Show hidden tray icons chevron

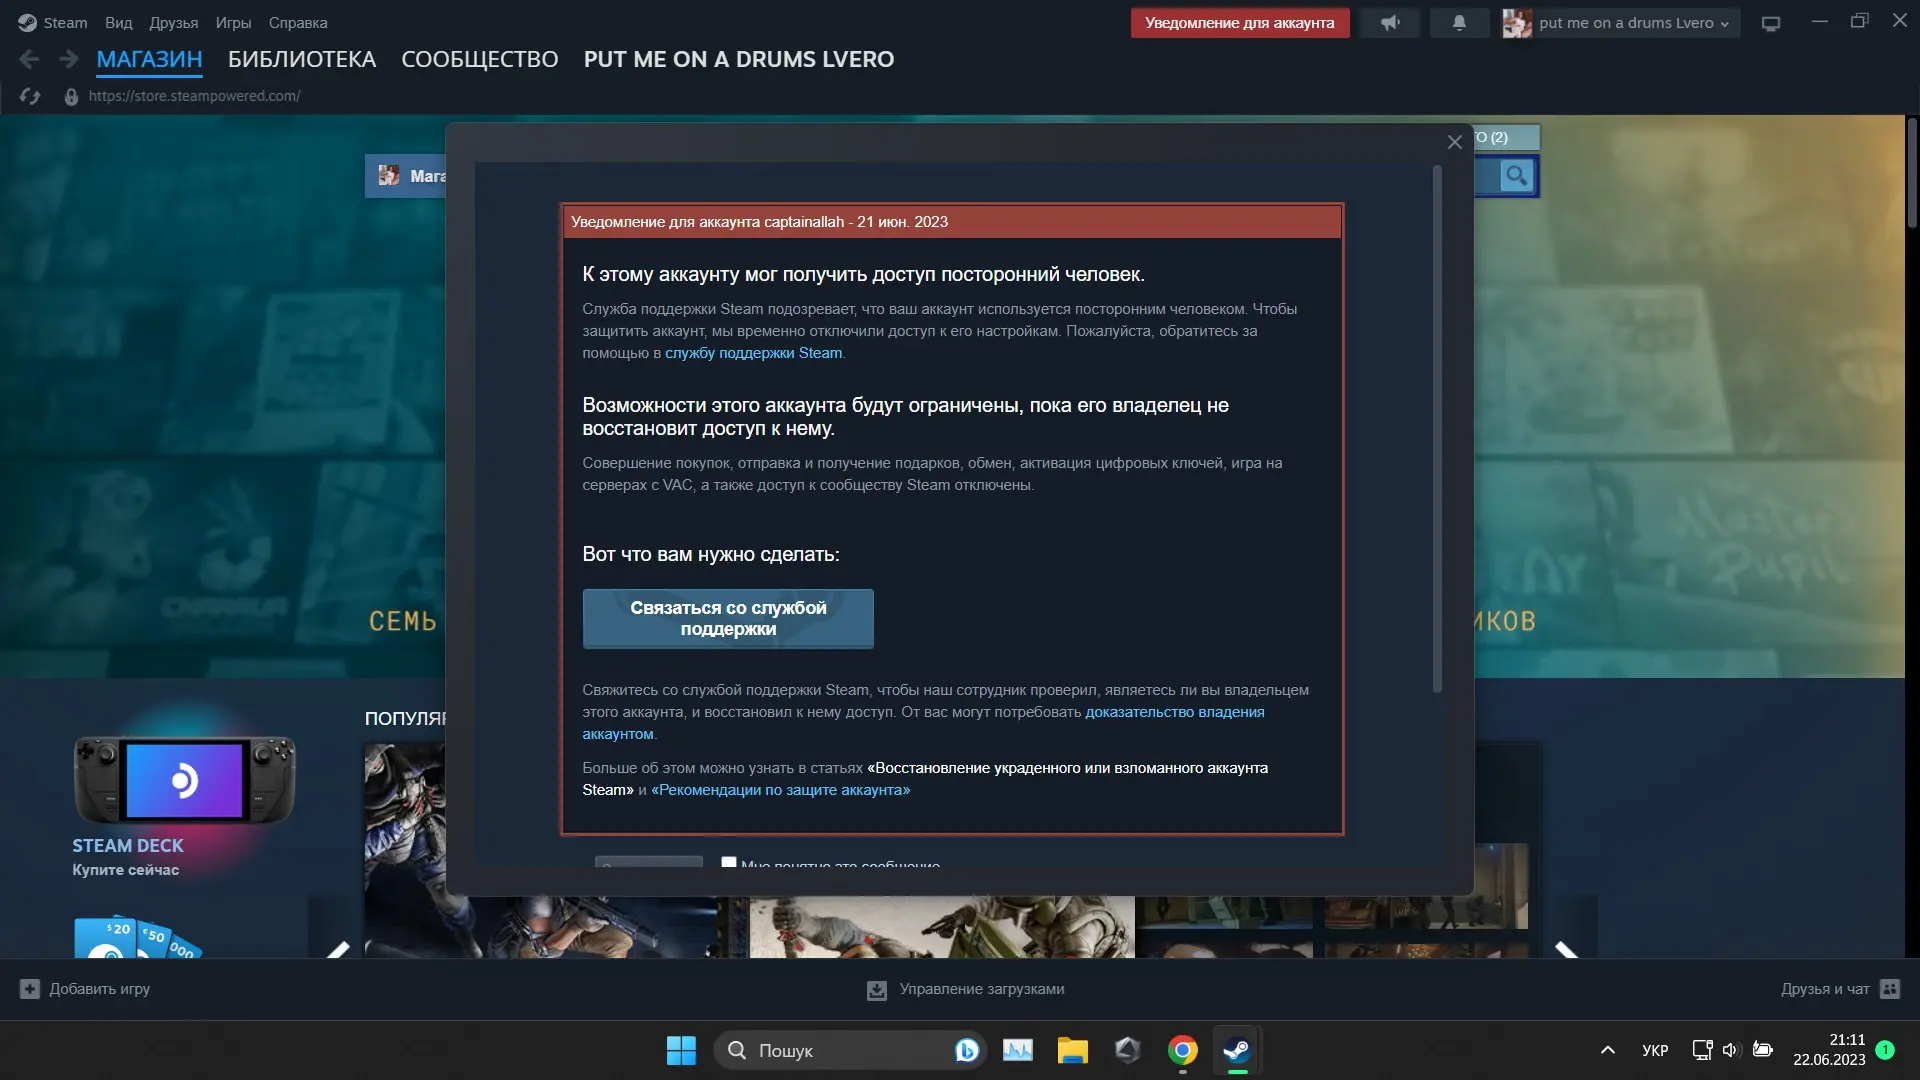1607,1050
